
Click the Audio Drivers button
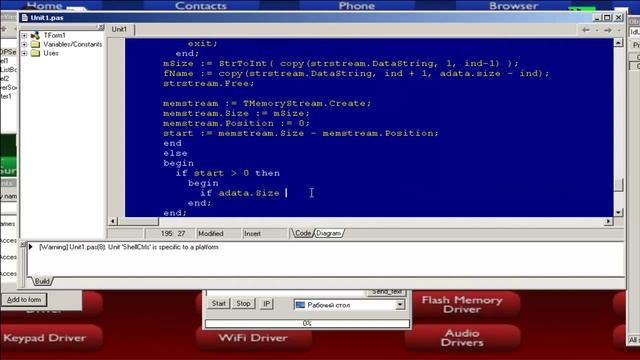pos(462,338)
